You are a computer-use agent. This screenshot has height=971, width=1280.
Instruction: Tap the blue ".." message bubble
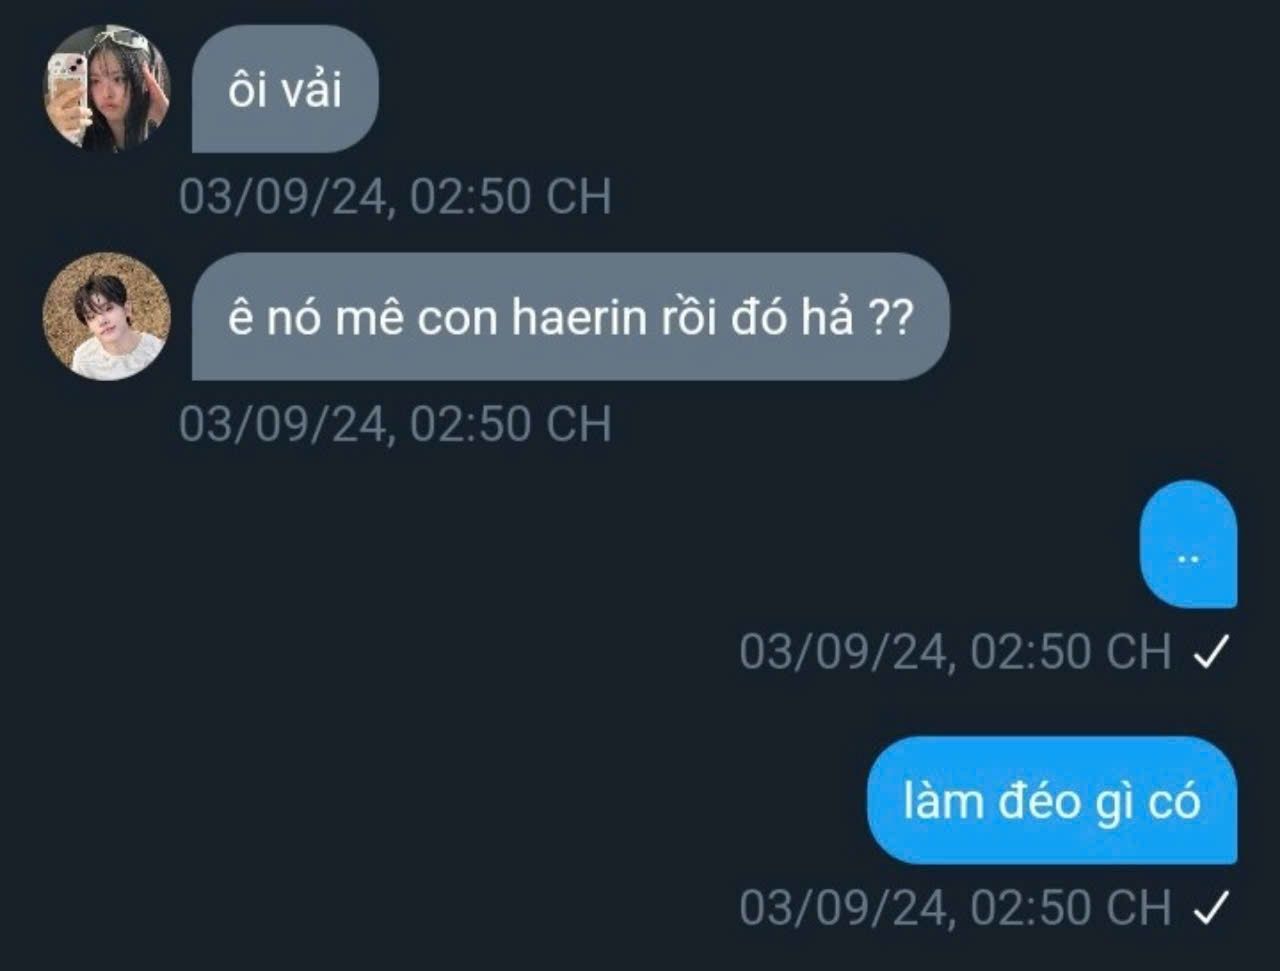click(x=1188, y=544)
